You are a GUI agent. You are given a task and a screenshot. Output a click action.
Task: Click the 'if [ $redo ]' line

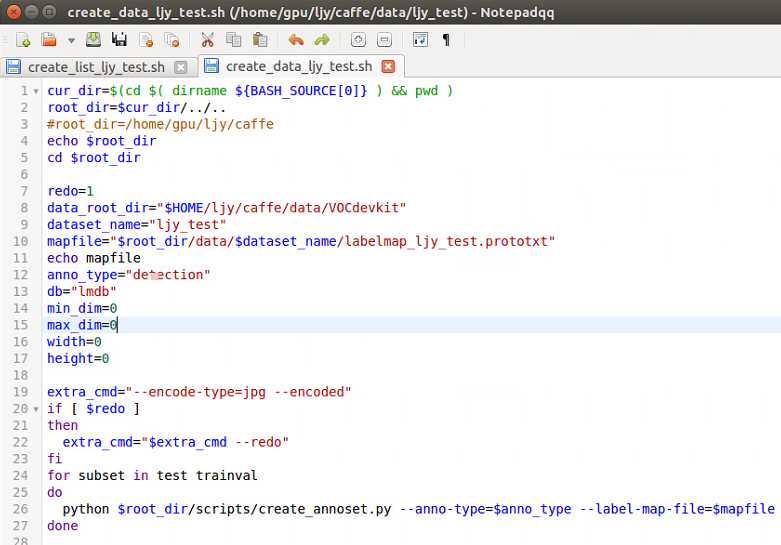tap(94, 409)
